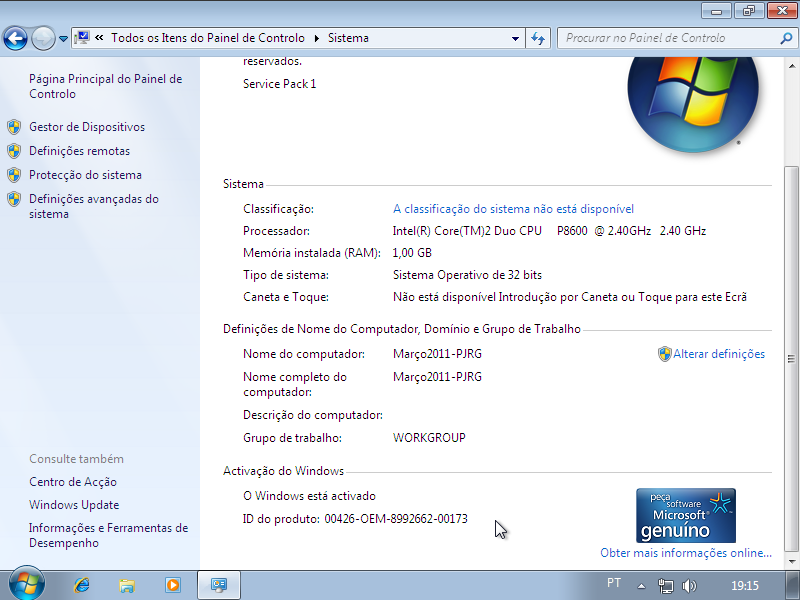Click the PT language indicator

pyautogui.click(x=614, y=583)
